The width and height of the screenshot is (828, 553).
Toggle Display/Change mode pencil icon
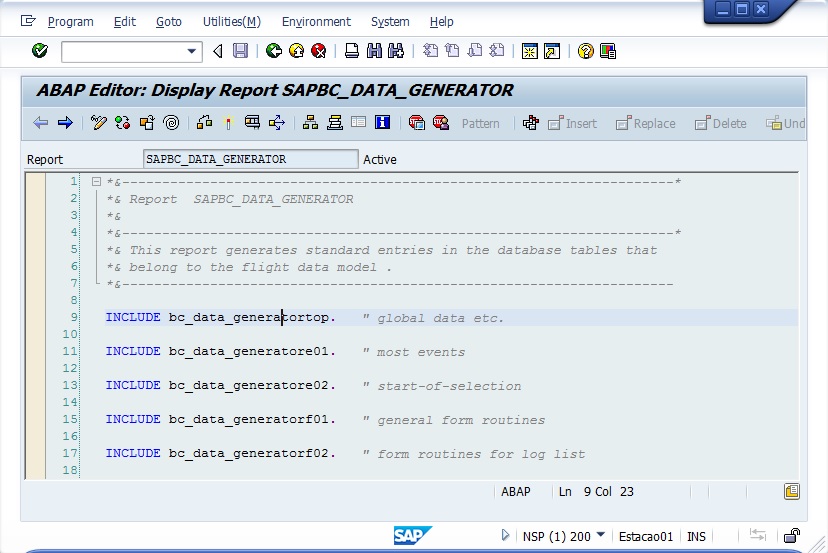(x=98, y=123)
